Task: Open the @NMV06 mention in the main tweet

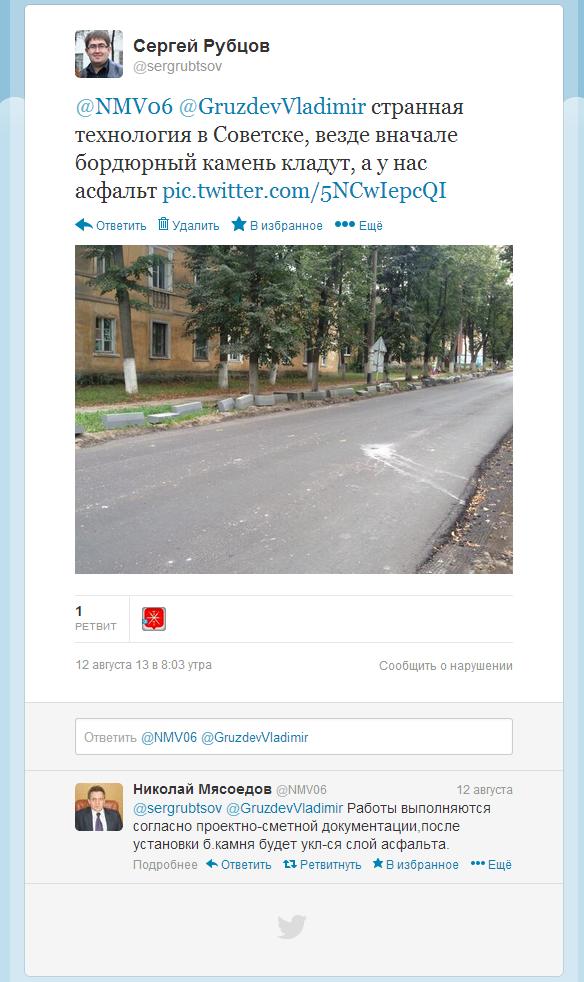Action: click(123, 106)
